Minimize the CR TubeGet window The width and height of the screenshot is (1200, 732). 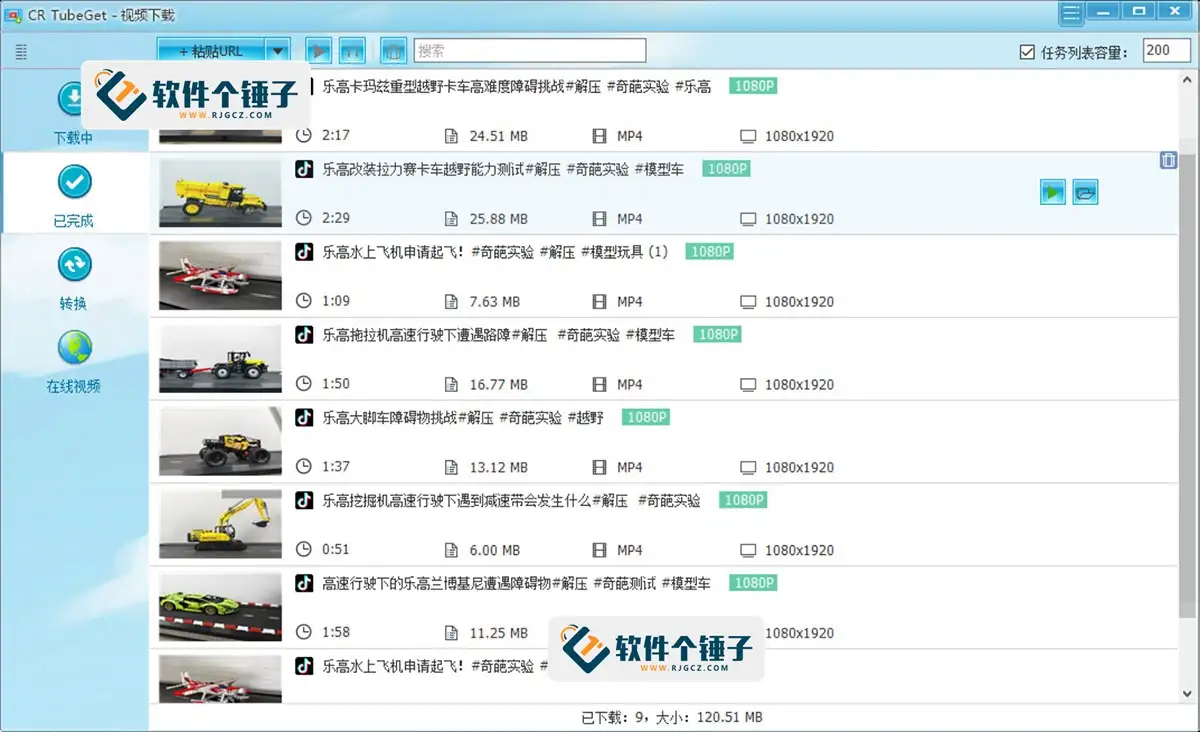[1102, 12]
